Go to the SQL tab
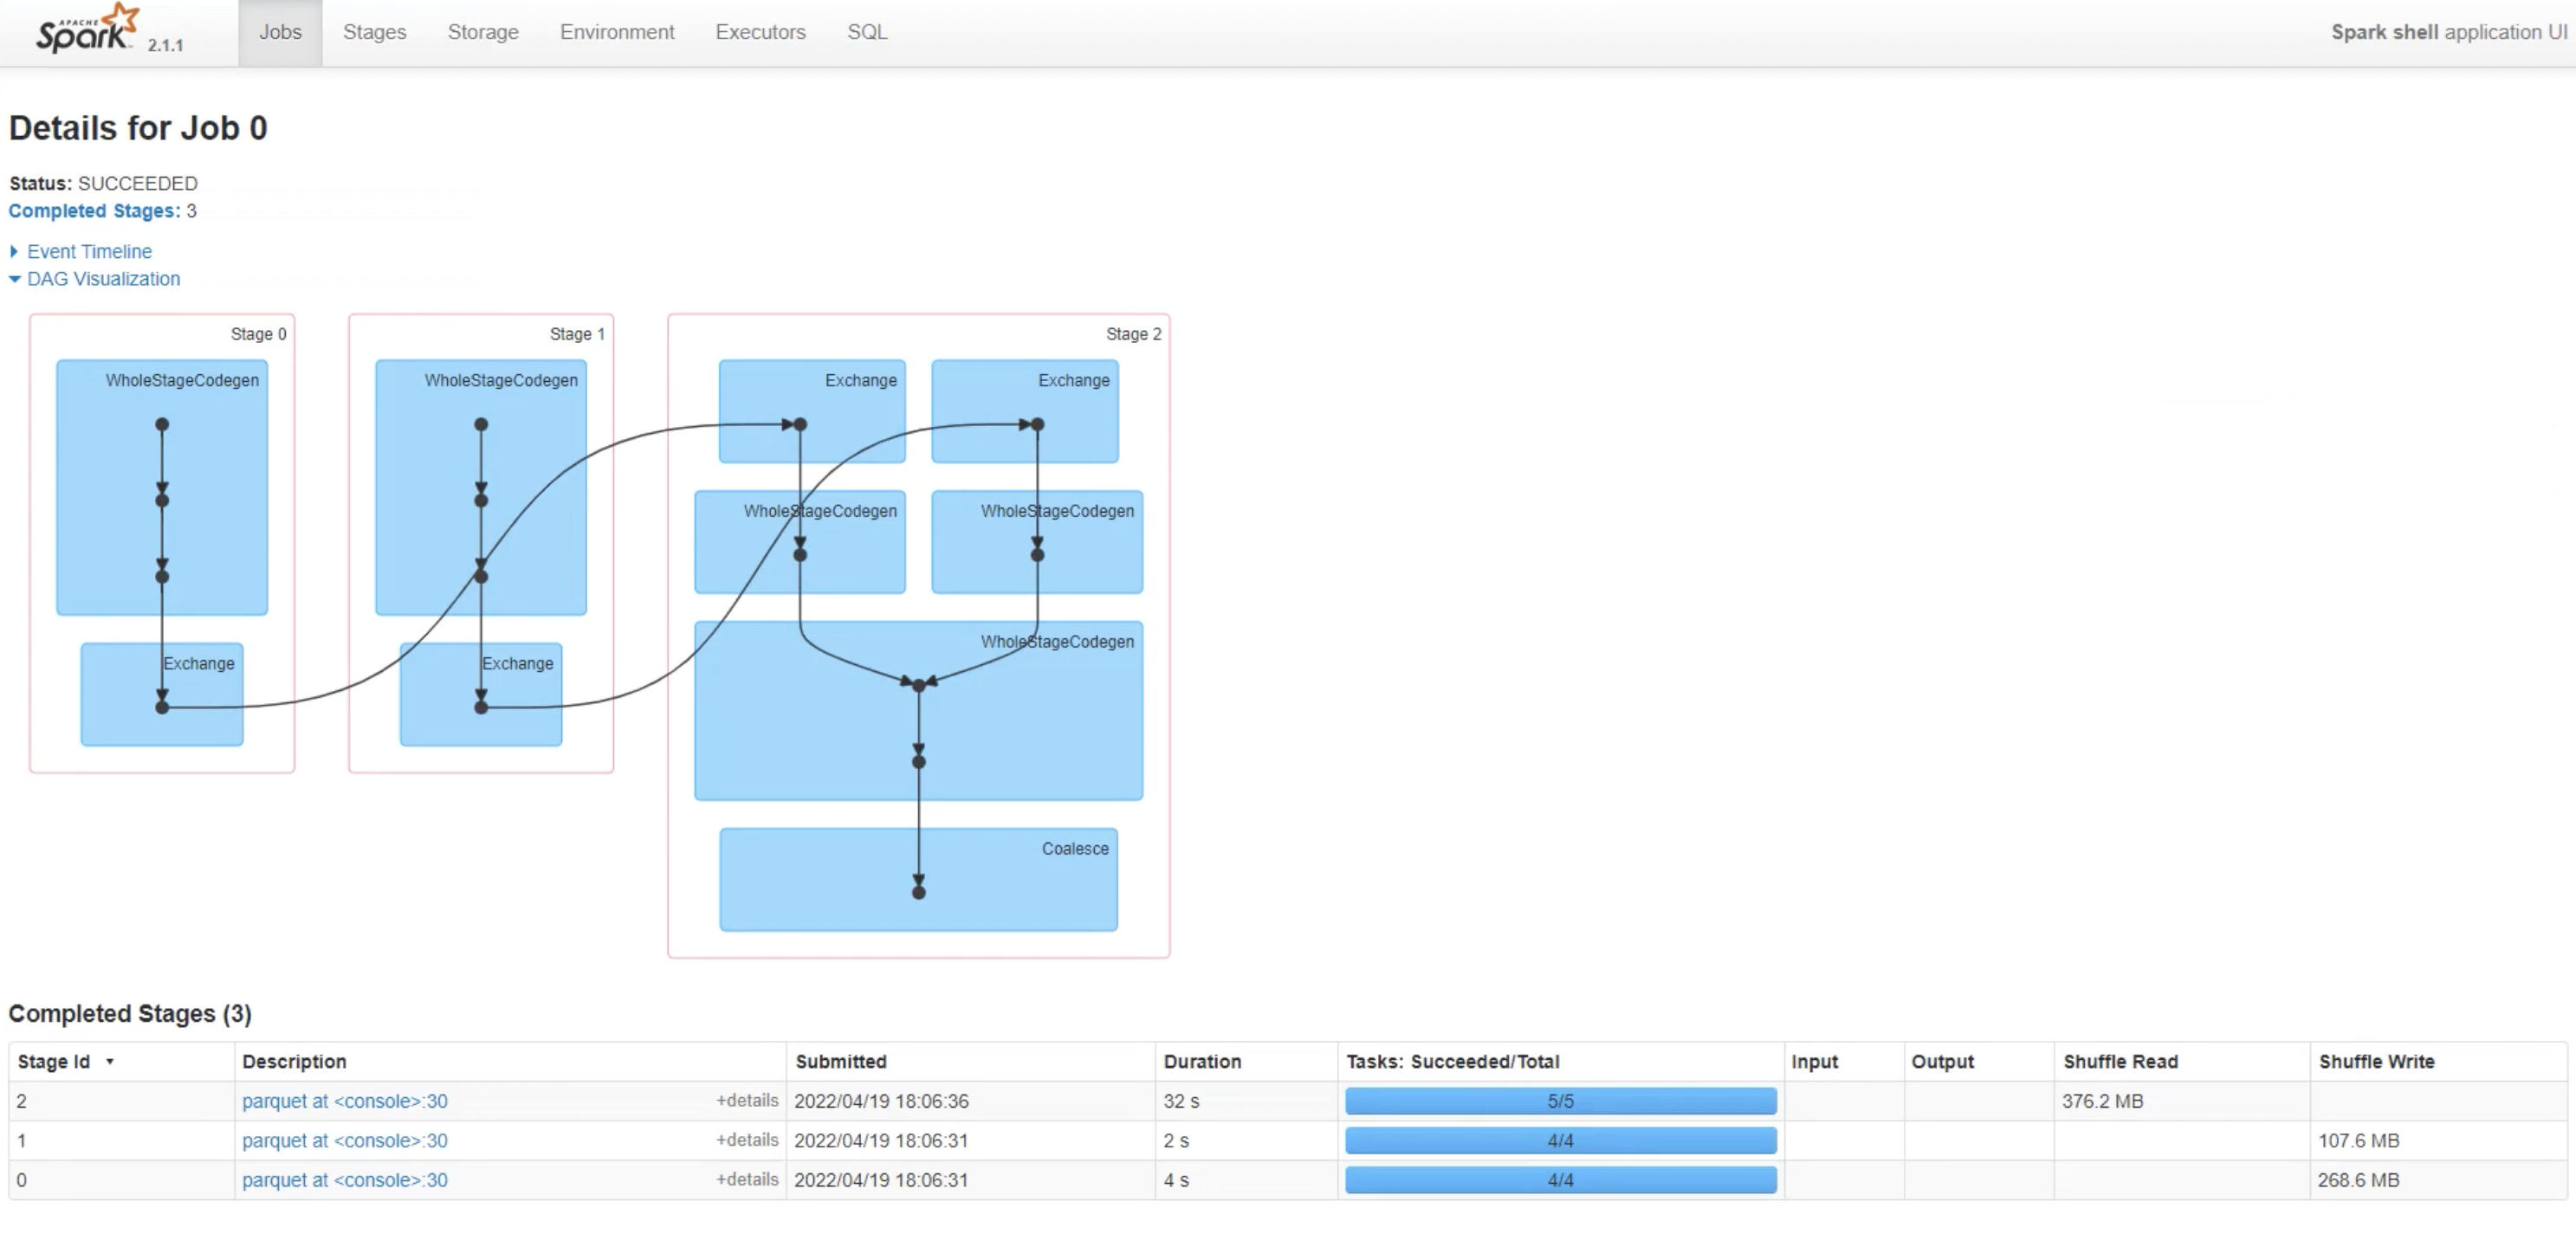The width and height of the screenshot is (2576, 1234). (x=866, y=32)
